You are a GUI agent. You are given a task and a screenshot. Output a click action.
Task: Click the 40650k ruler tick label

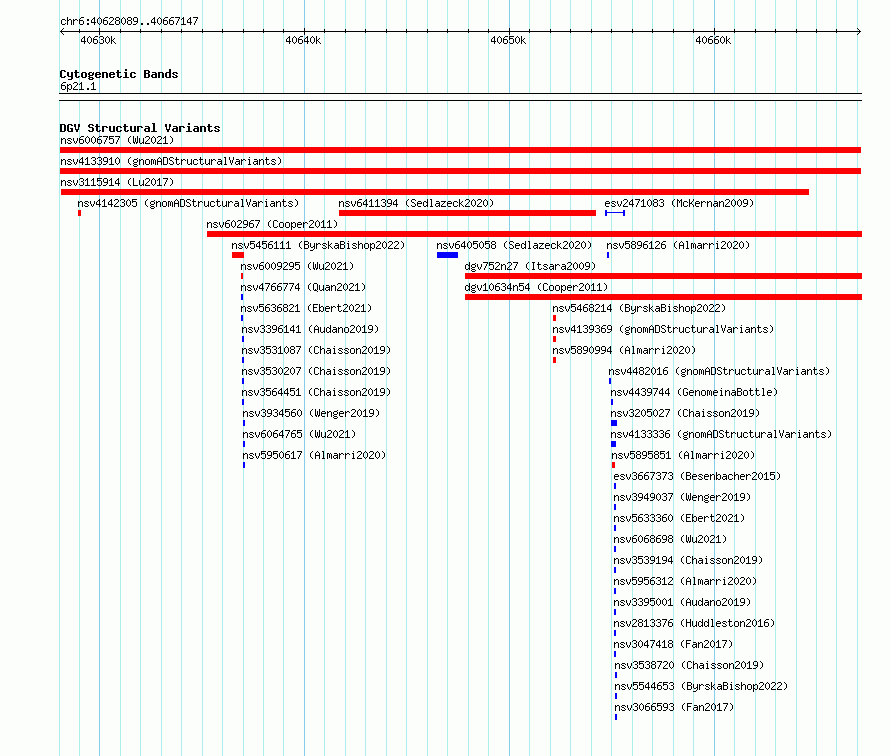(508, 40)
